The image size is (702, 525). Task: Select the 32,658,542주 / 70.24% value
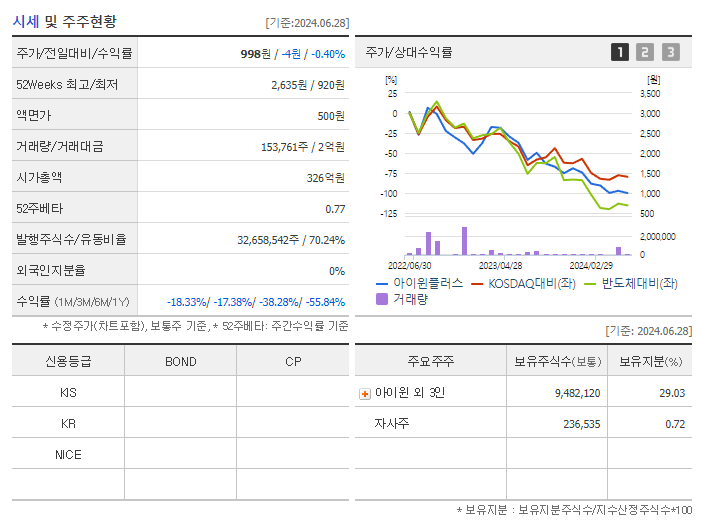[x=291, y=240]
